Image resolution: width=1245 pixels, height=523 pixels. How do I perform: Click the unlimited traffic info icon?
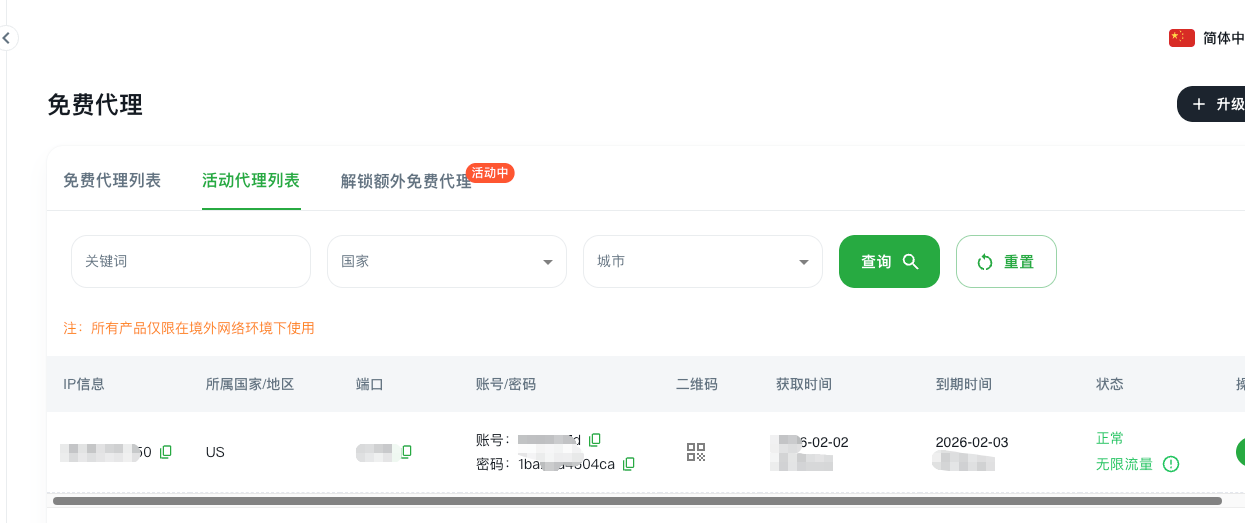tap(1171, 464)
